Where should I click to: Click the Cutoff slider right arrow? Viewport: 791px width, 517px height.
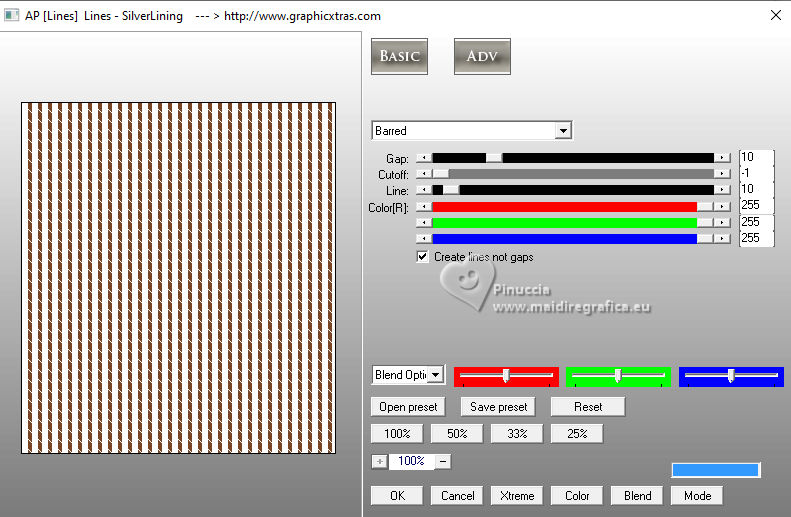(722, 174)
